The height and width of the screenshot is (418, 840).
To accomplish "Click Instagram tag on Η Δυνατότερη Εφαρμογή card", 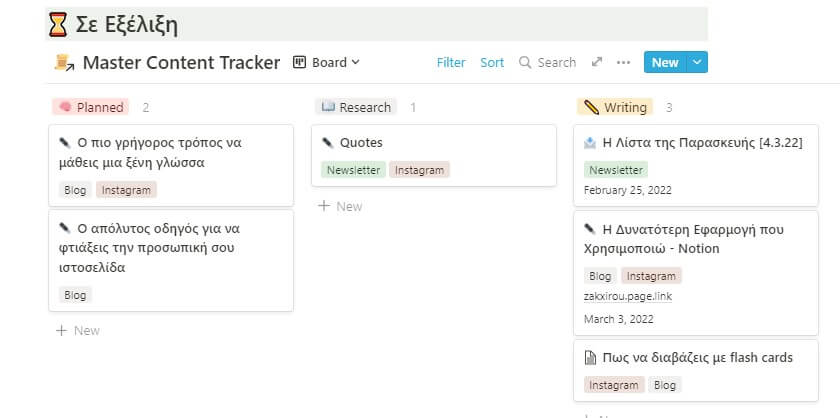I will click(651, 276).
